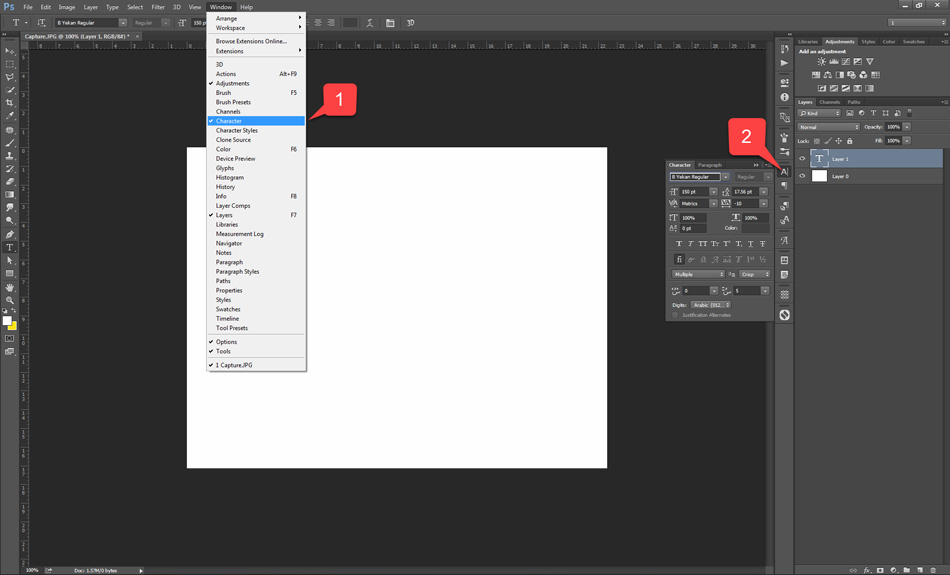Open the blend mode Normal dropdown
Viewport: 950px width, 575px height.
pos(828,127)
